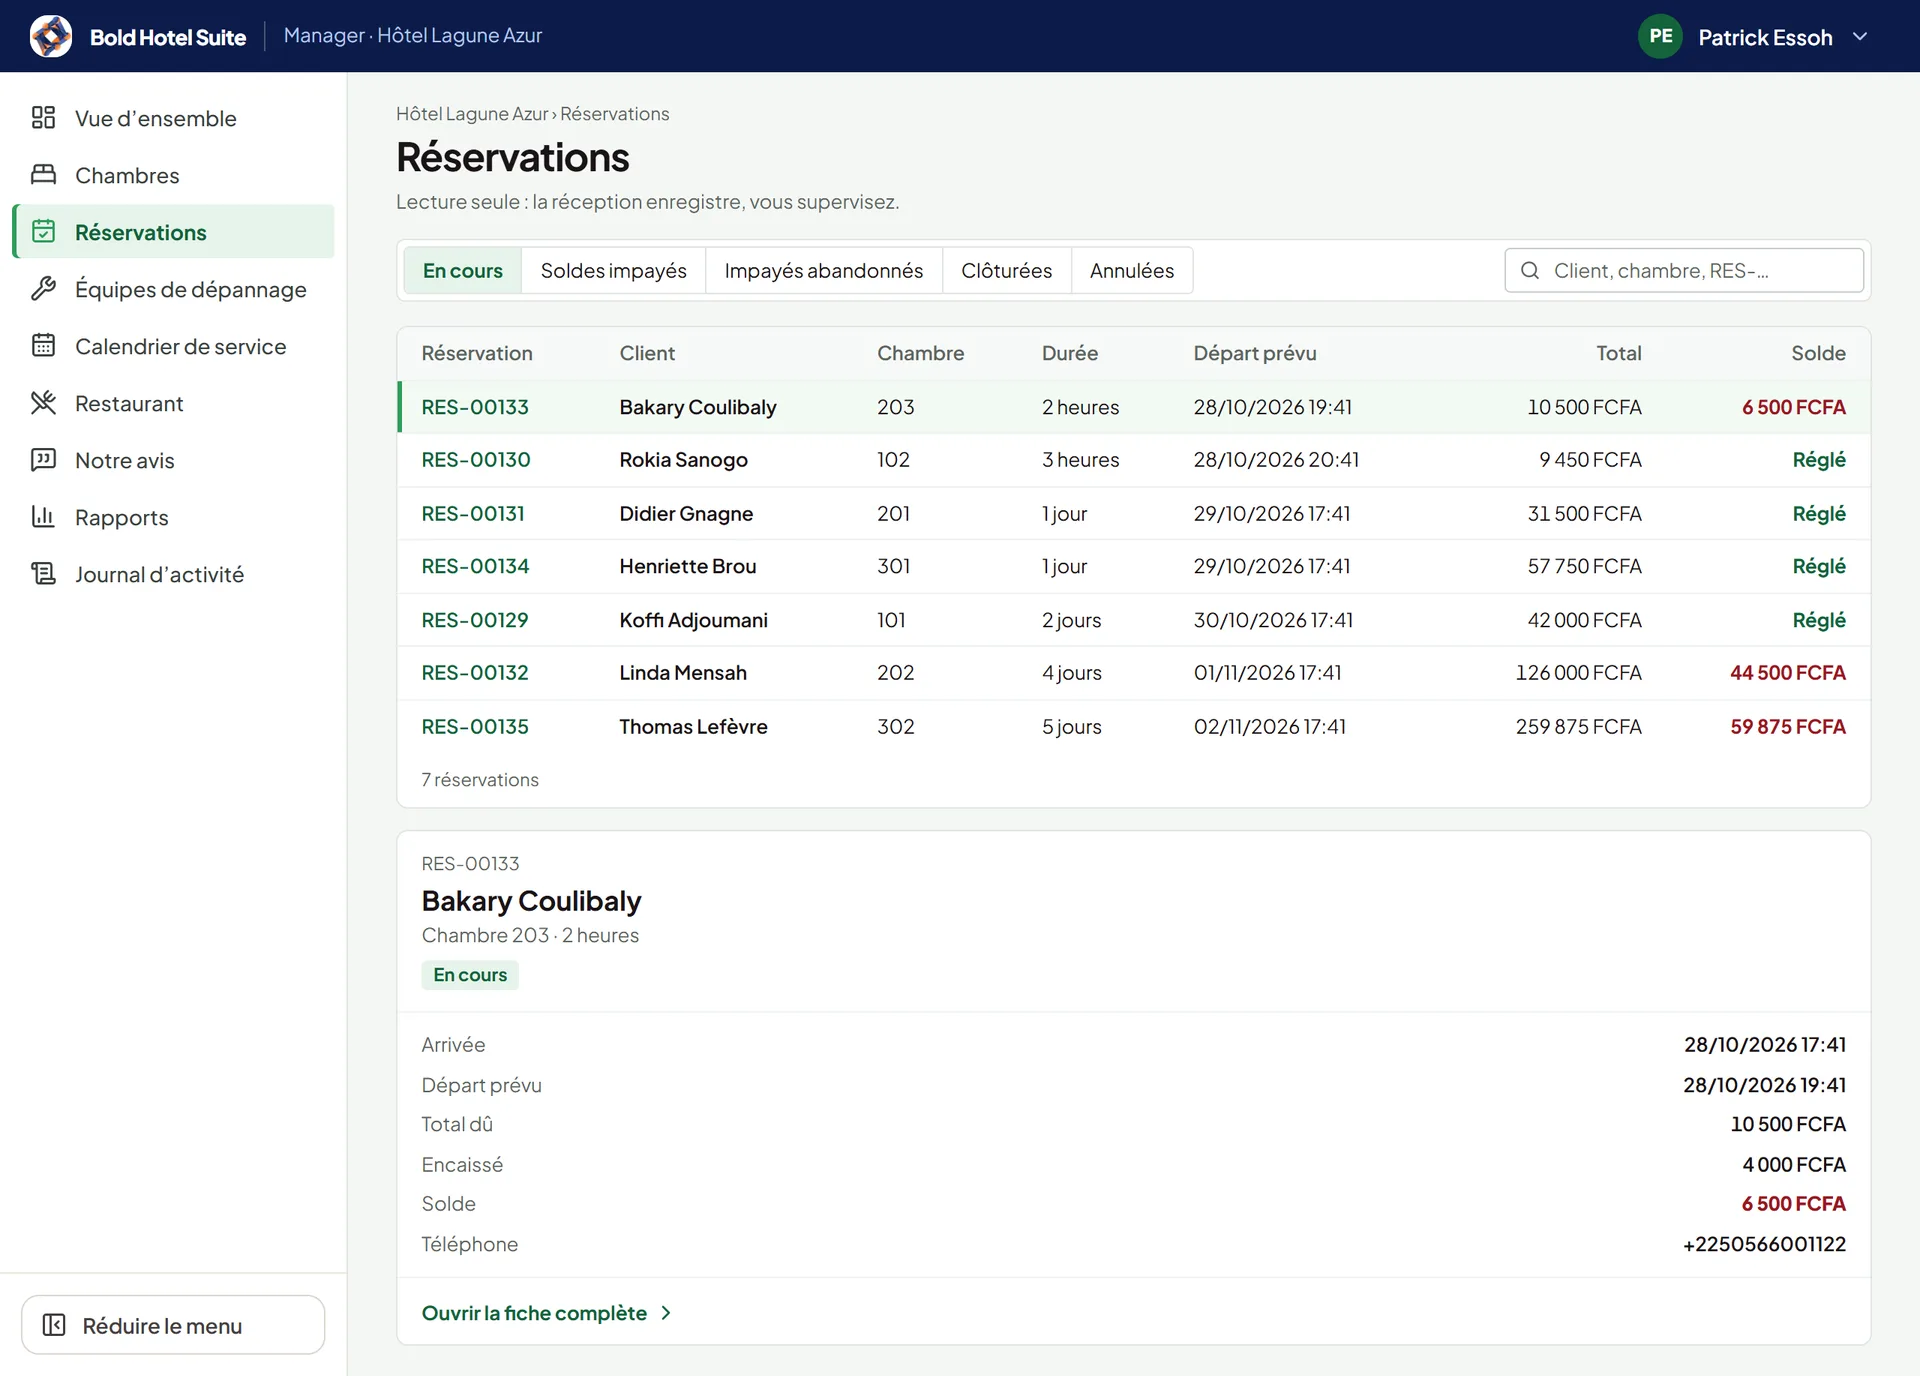Viewport: 1920px width, 1376px height.
Task: Select the Chambres bed icon
Action: click(x=43, y=175)
